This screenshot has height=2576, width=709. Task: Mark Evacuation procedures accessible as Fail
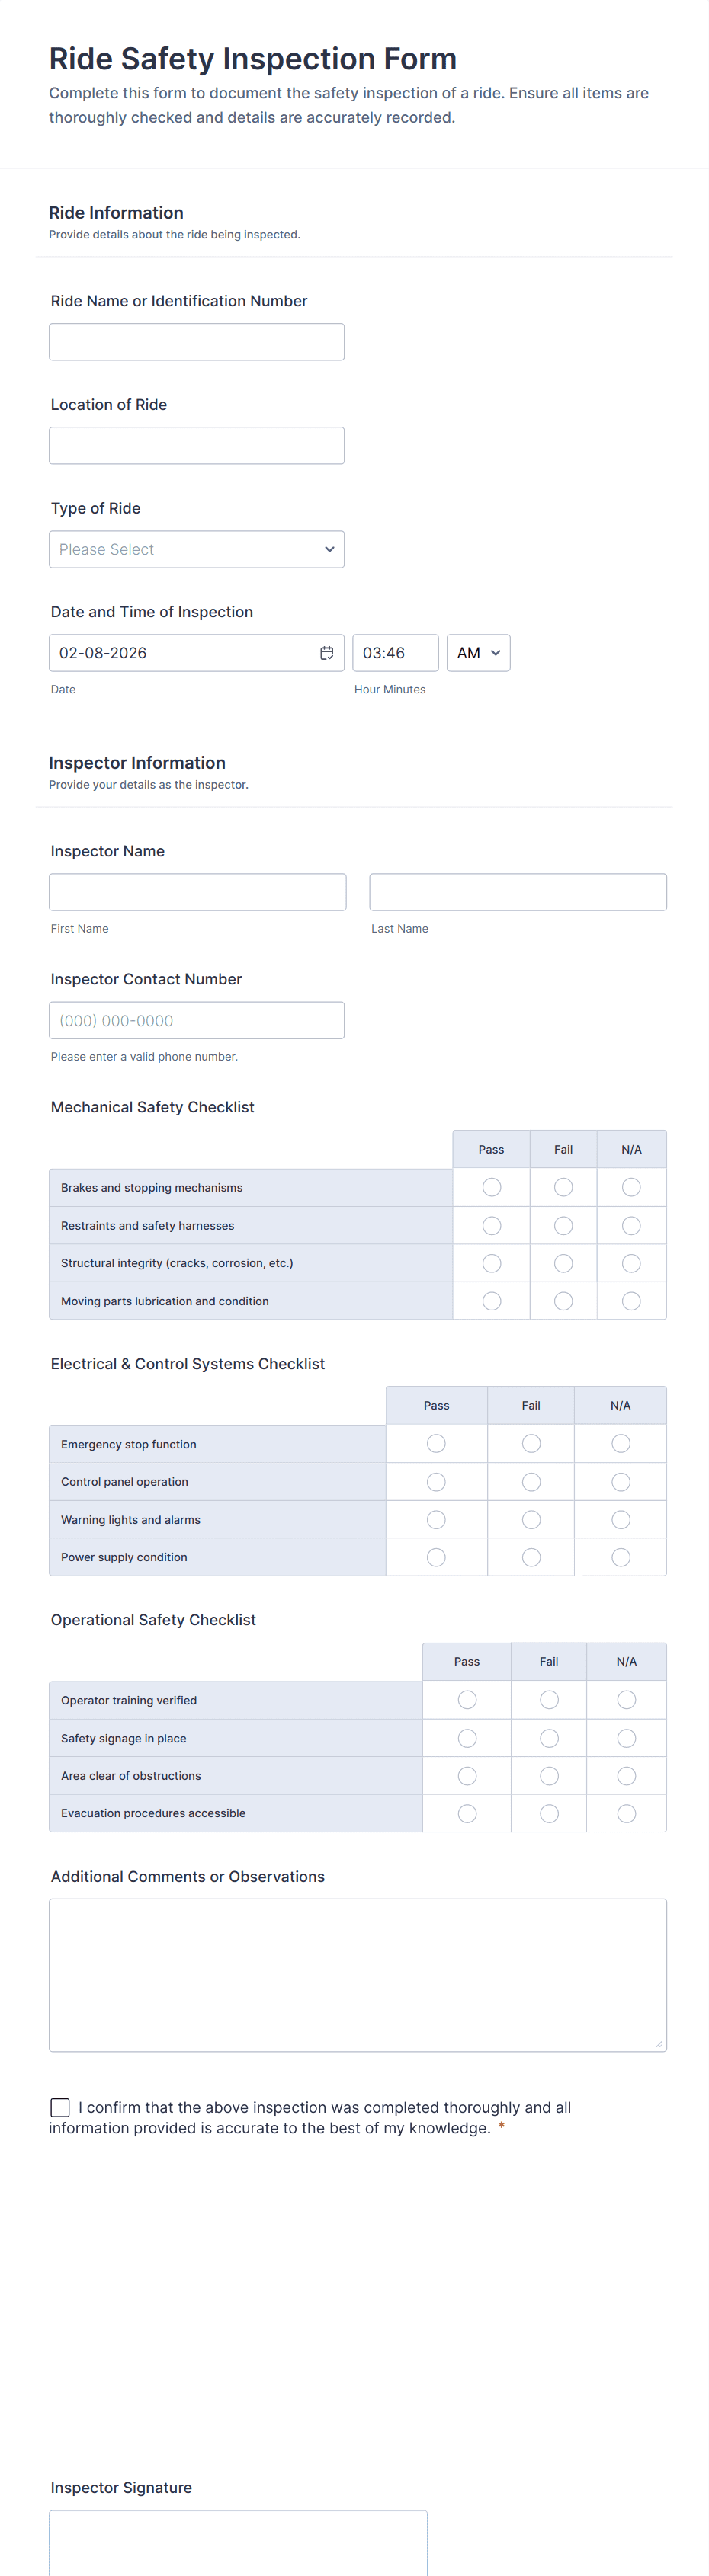[549, 1813]
